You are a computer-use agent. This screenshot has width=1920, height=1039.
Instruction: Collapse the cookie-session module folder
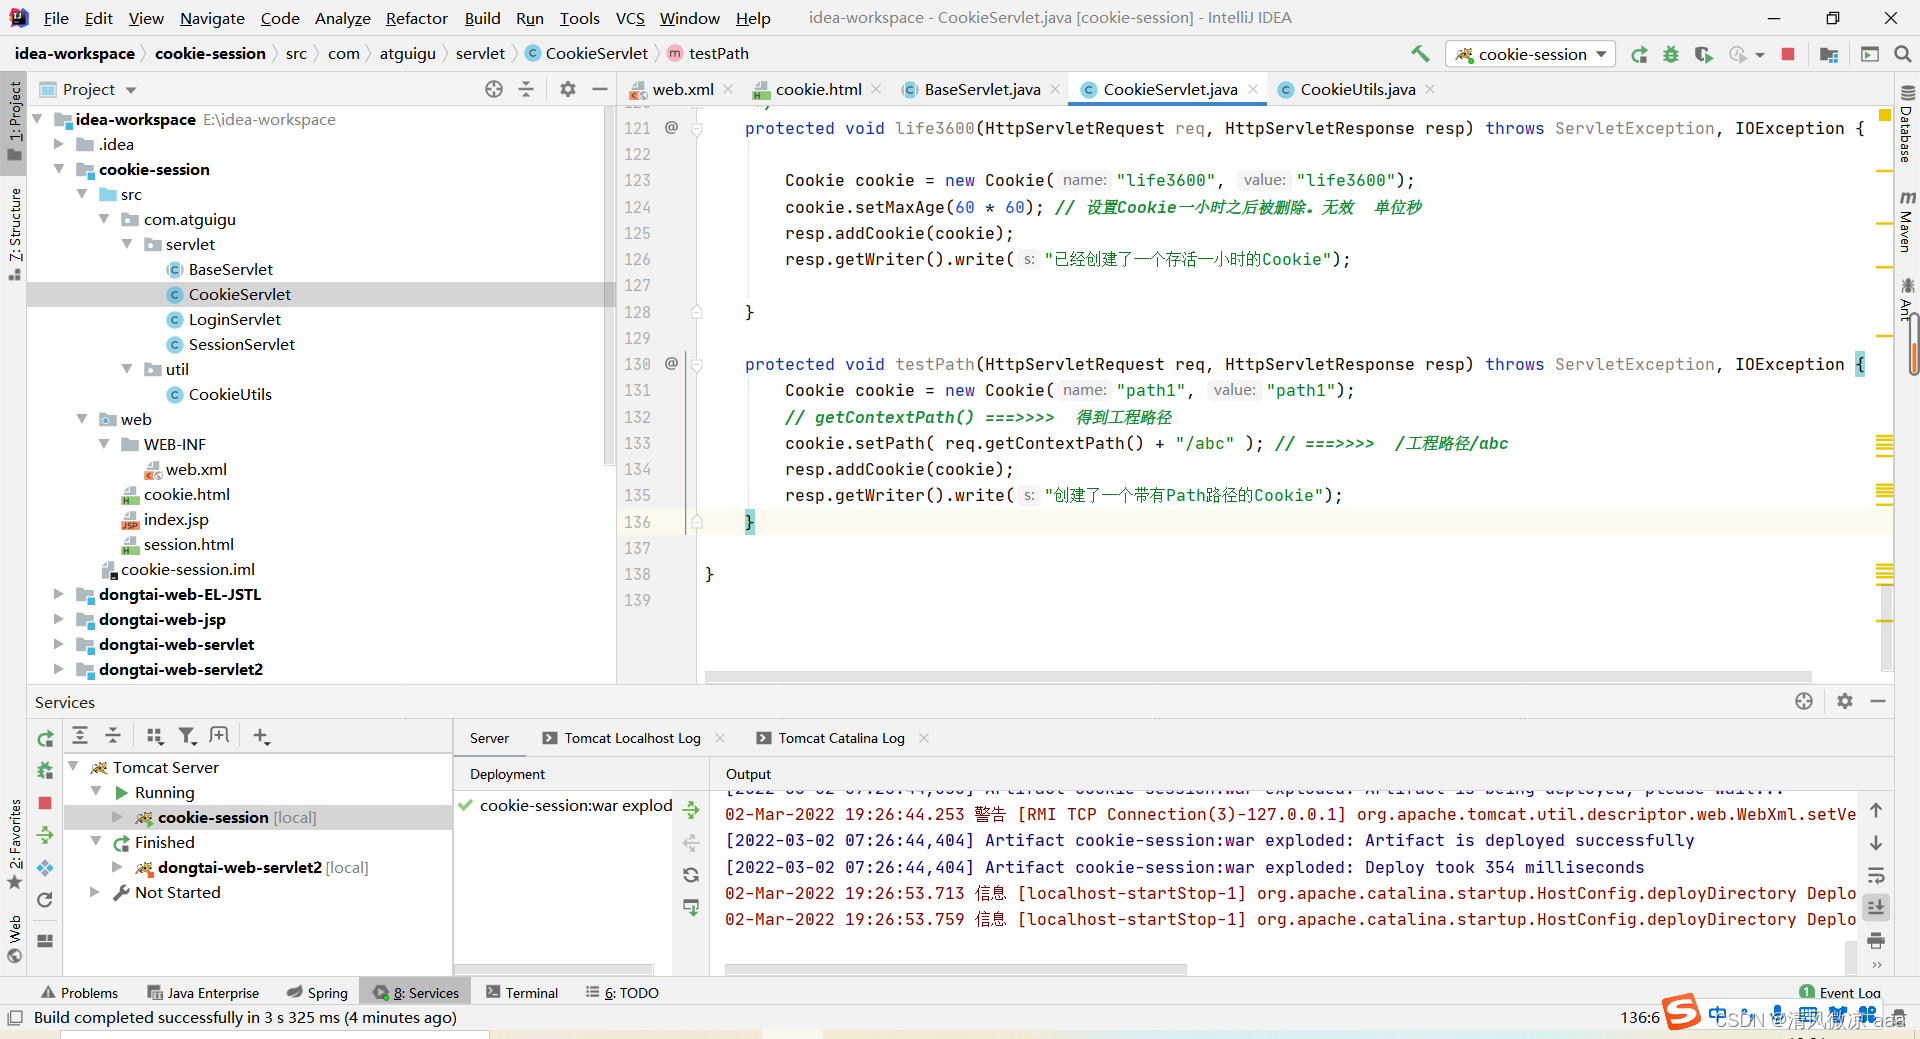click(x=59, y=169)
